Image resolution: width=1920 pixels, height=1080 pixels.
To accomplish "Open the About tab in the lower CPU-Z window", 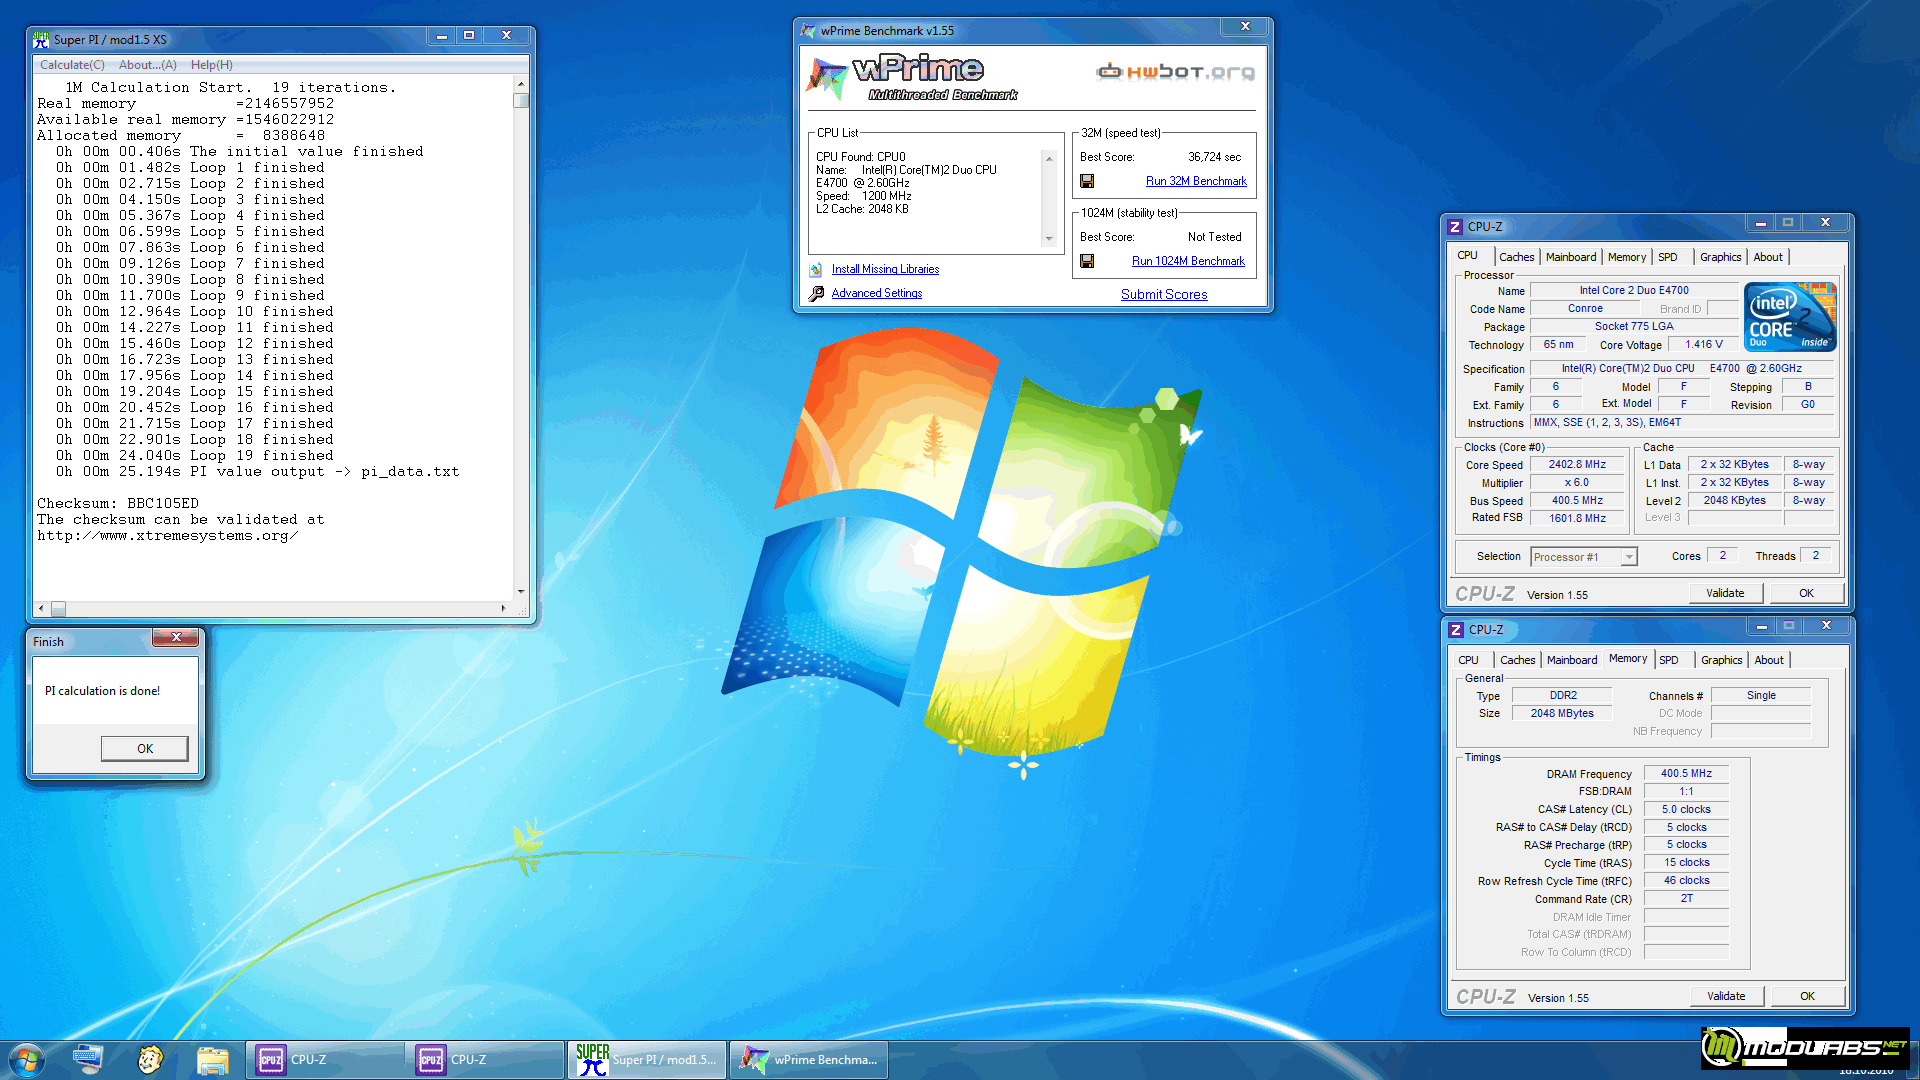I will coord(1769,660).
